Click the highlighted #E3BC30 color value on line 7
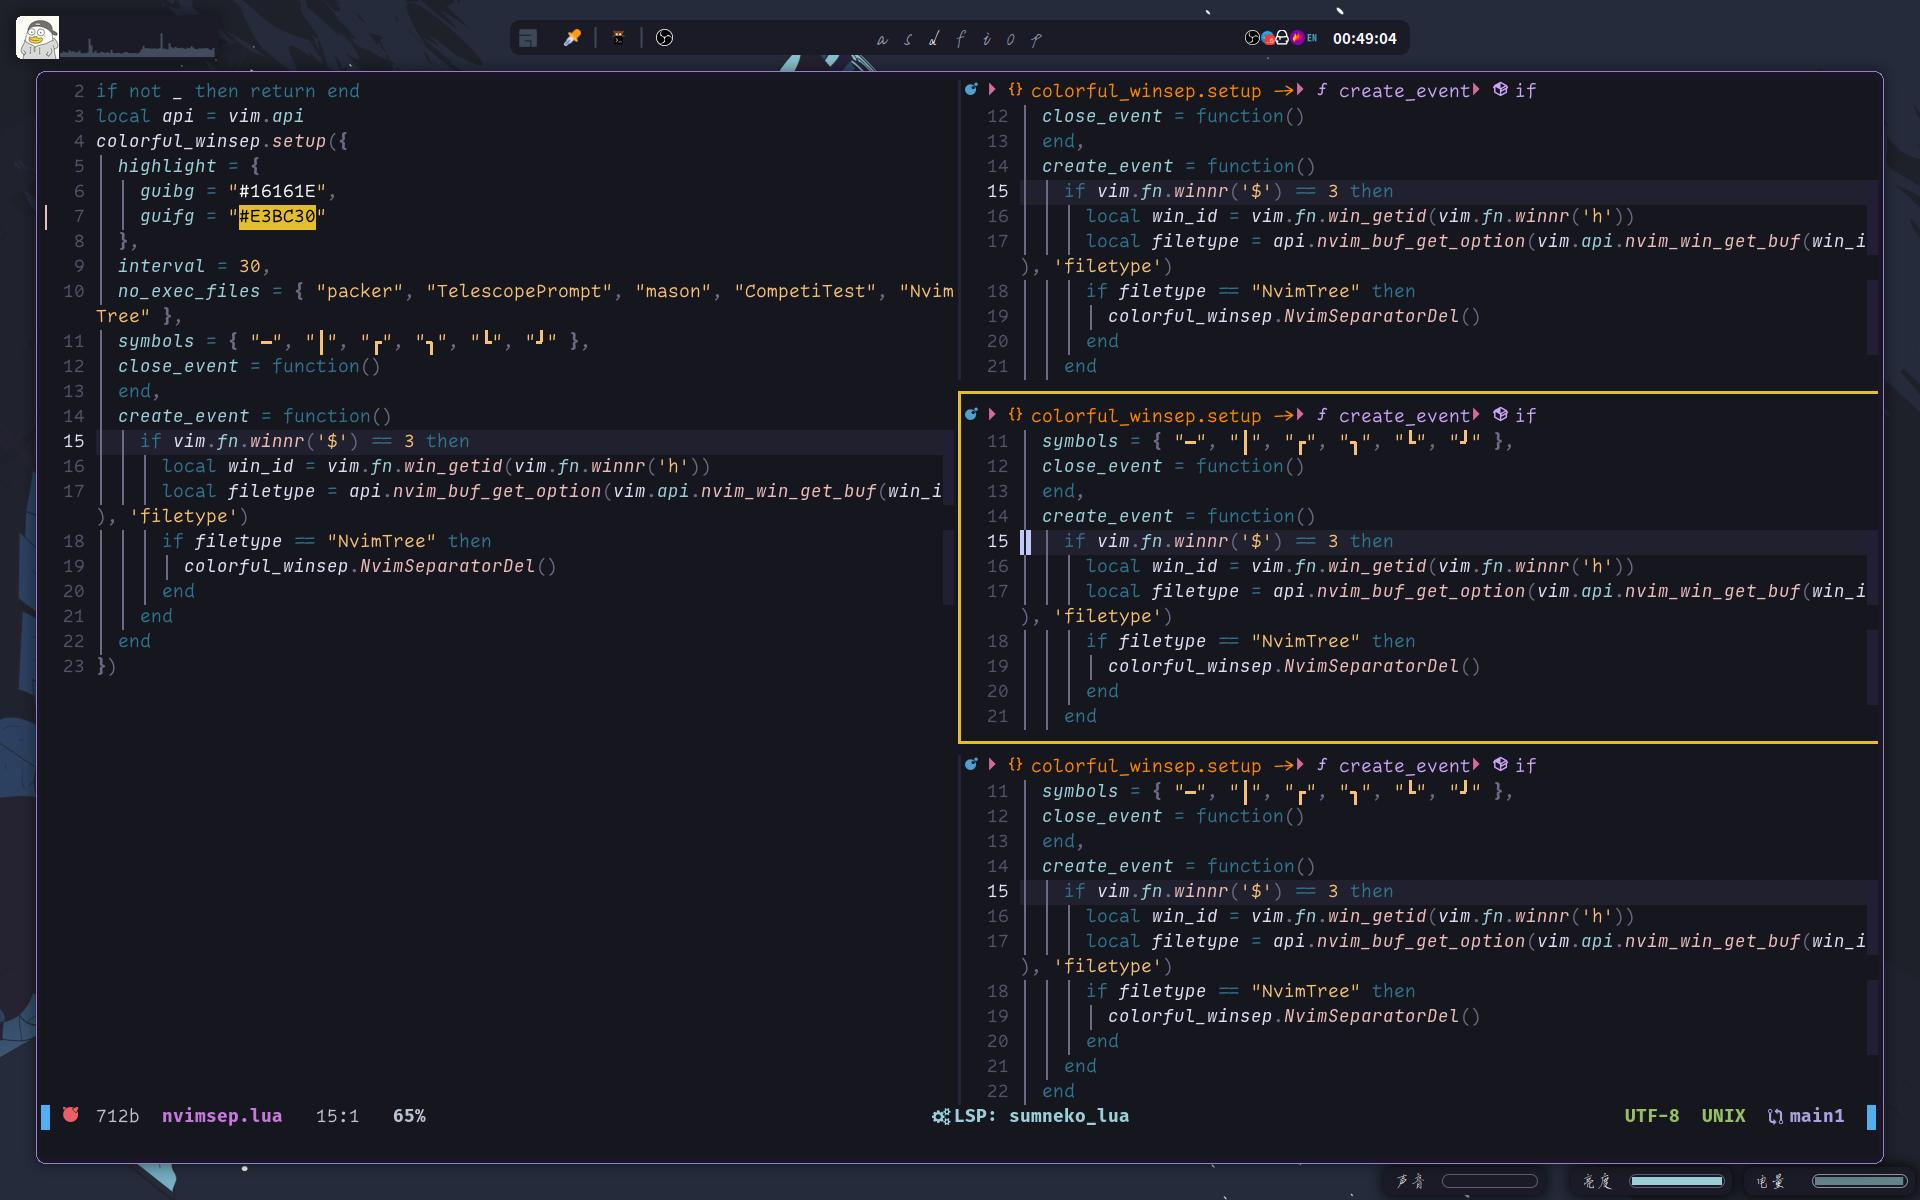Image resolution: width=1920 pixels, height=1200 pixels. click(277, 216)
